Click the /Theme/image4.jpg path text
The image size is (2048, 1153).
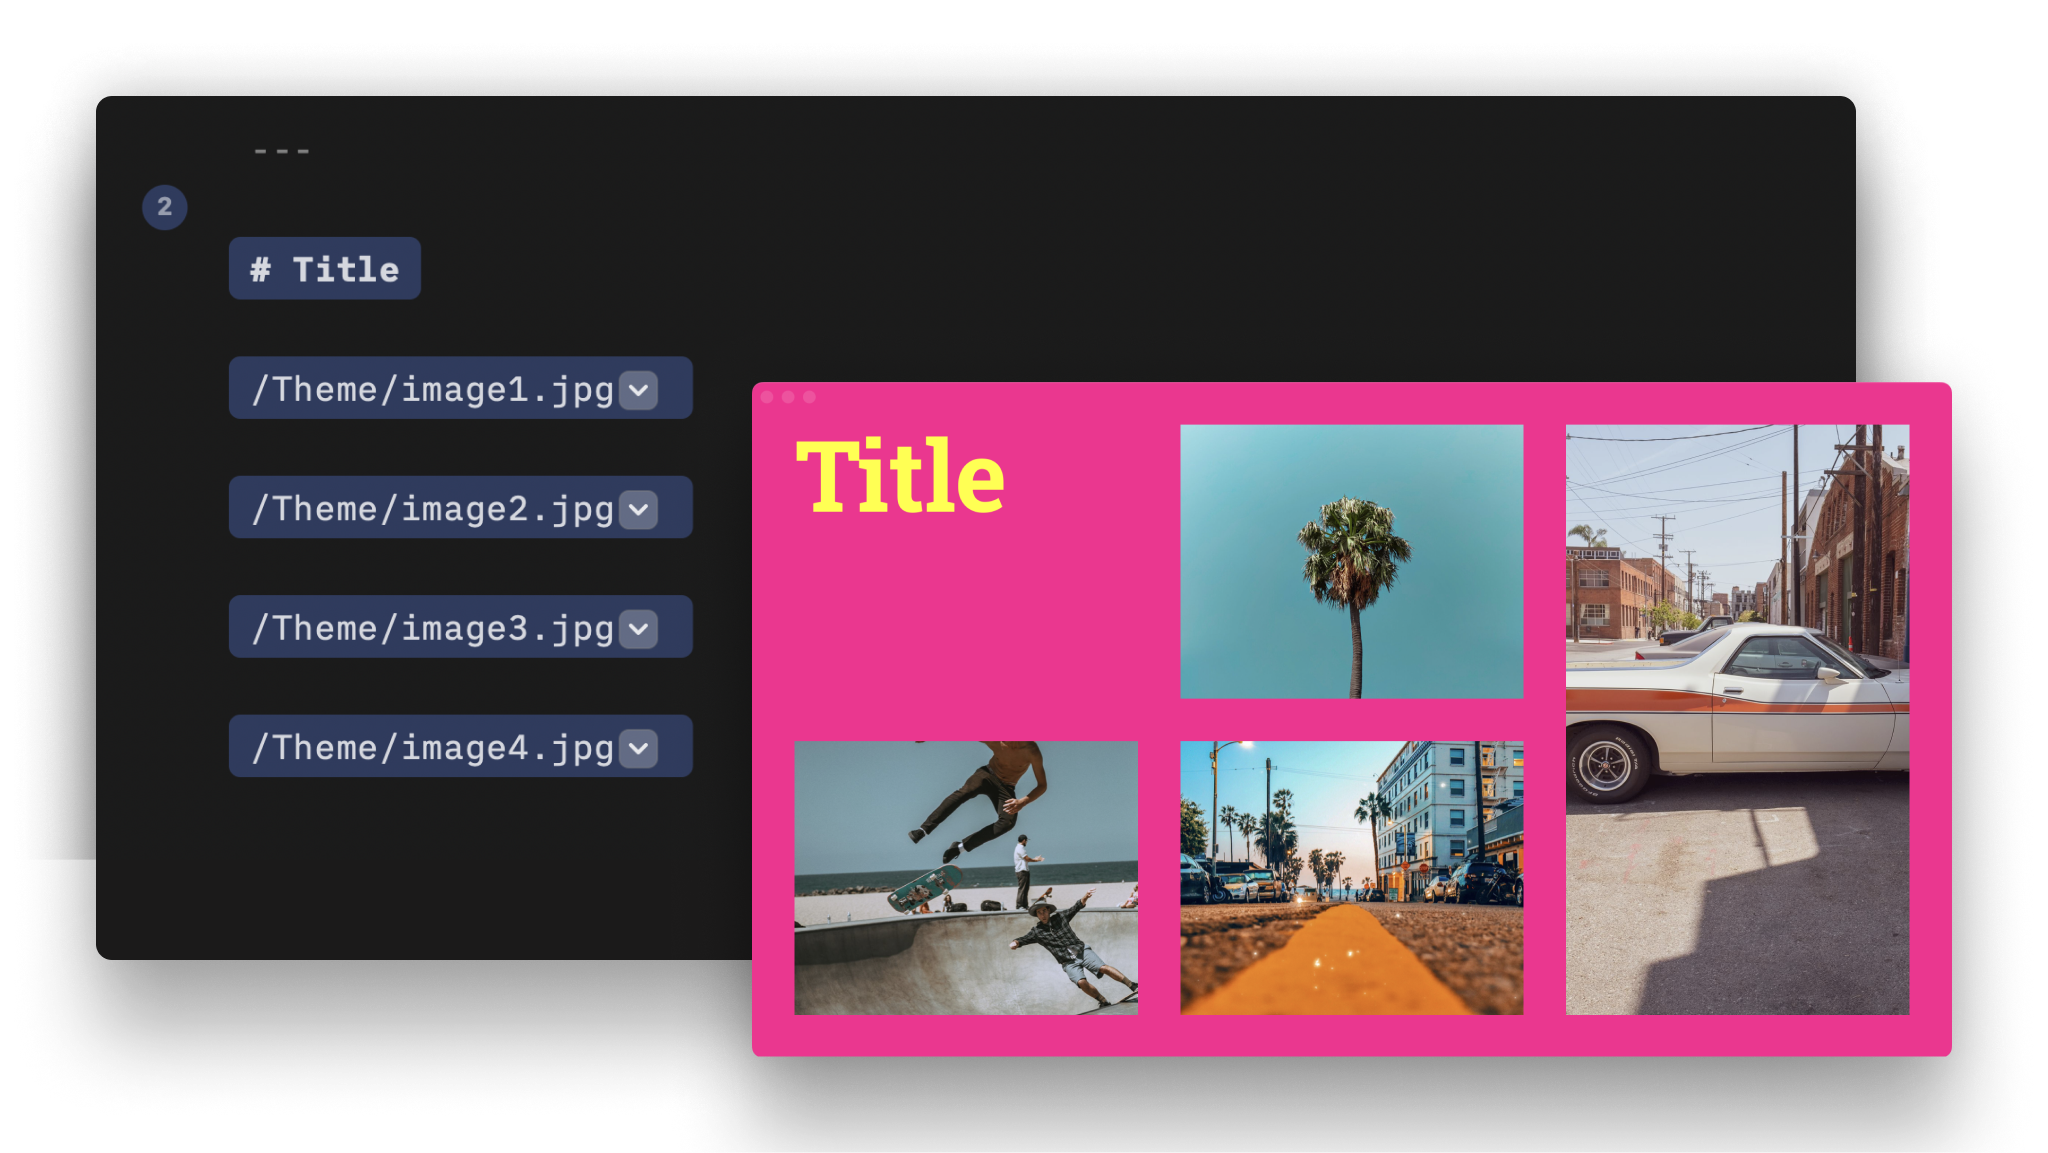(432, 748)
